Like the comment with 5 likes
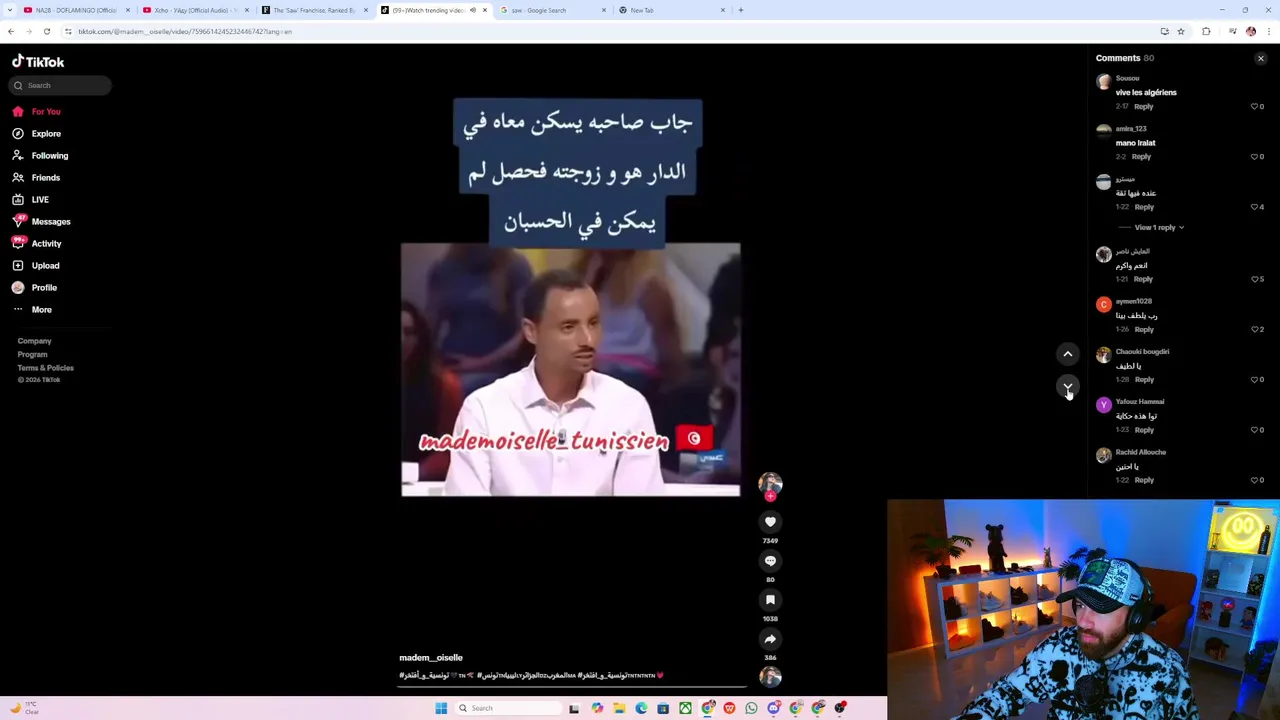 point(1255,279)
